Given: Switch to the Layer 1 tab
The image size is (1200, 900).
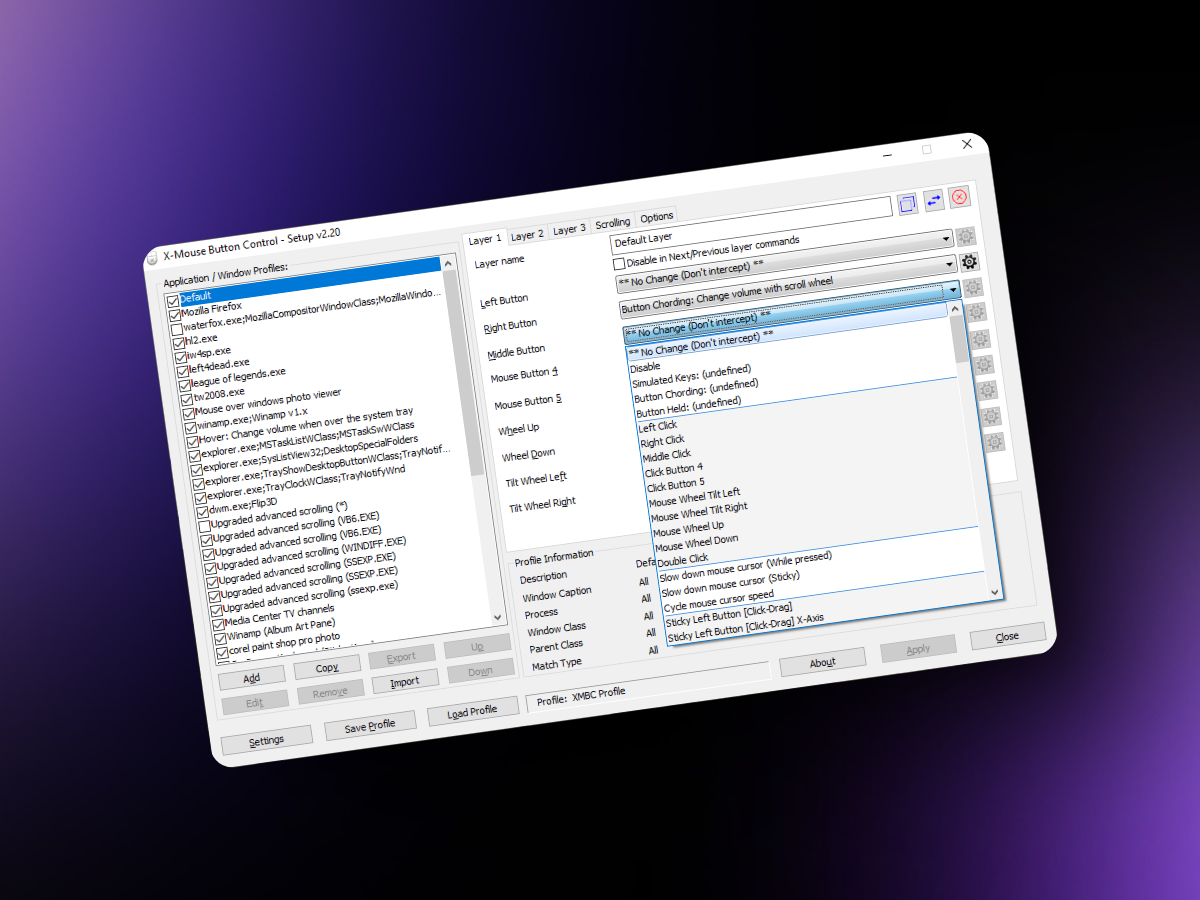Looking at the screenshot, I should pos(485,239).
